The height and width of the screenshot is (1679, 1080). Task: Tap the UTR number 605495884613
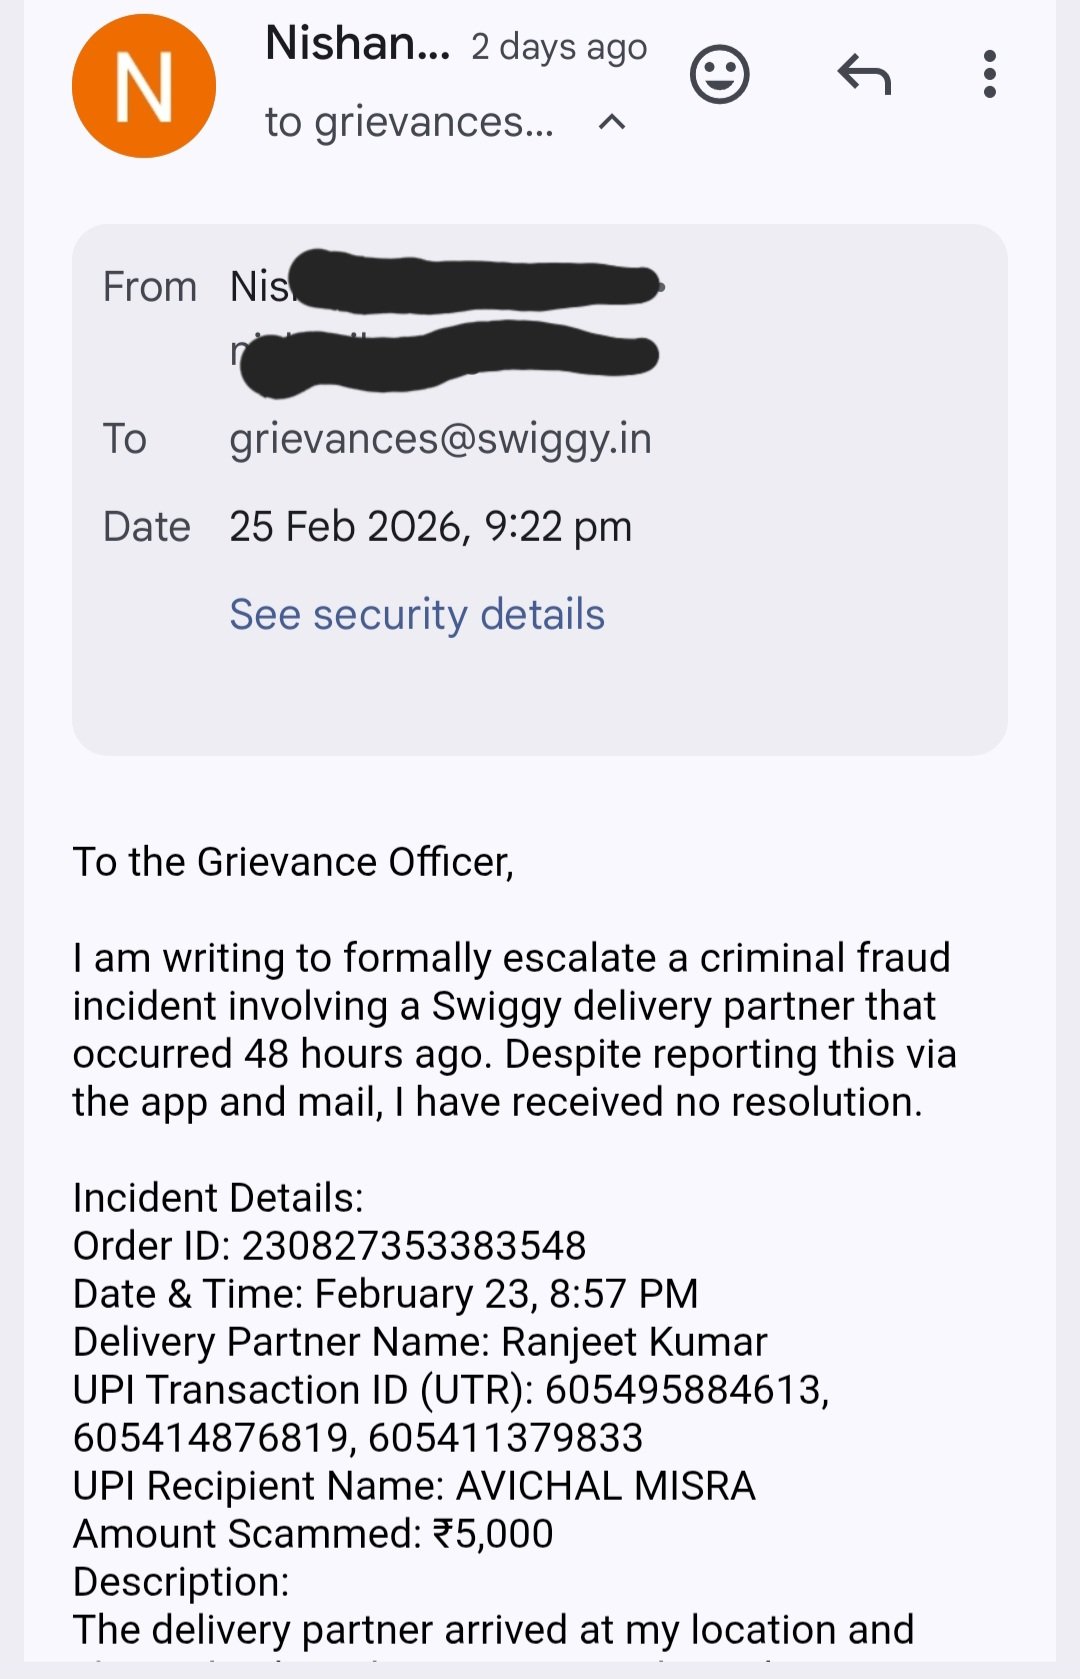(684, 1390)
